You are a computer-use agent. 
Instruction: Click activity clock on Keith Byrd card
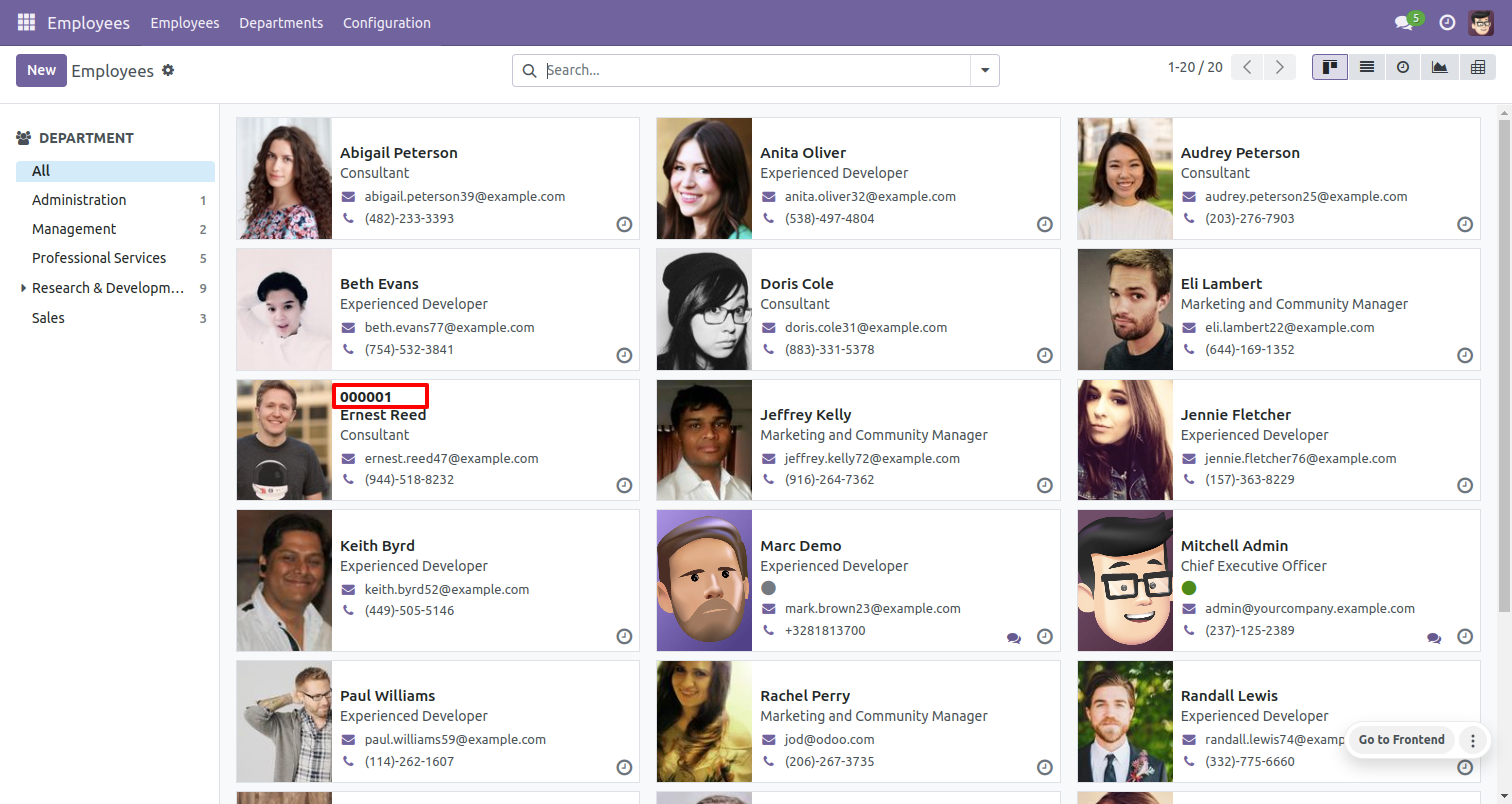pos(624,636)
